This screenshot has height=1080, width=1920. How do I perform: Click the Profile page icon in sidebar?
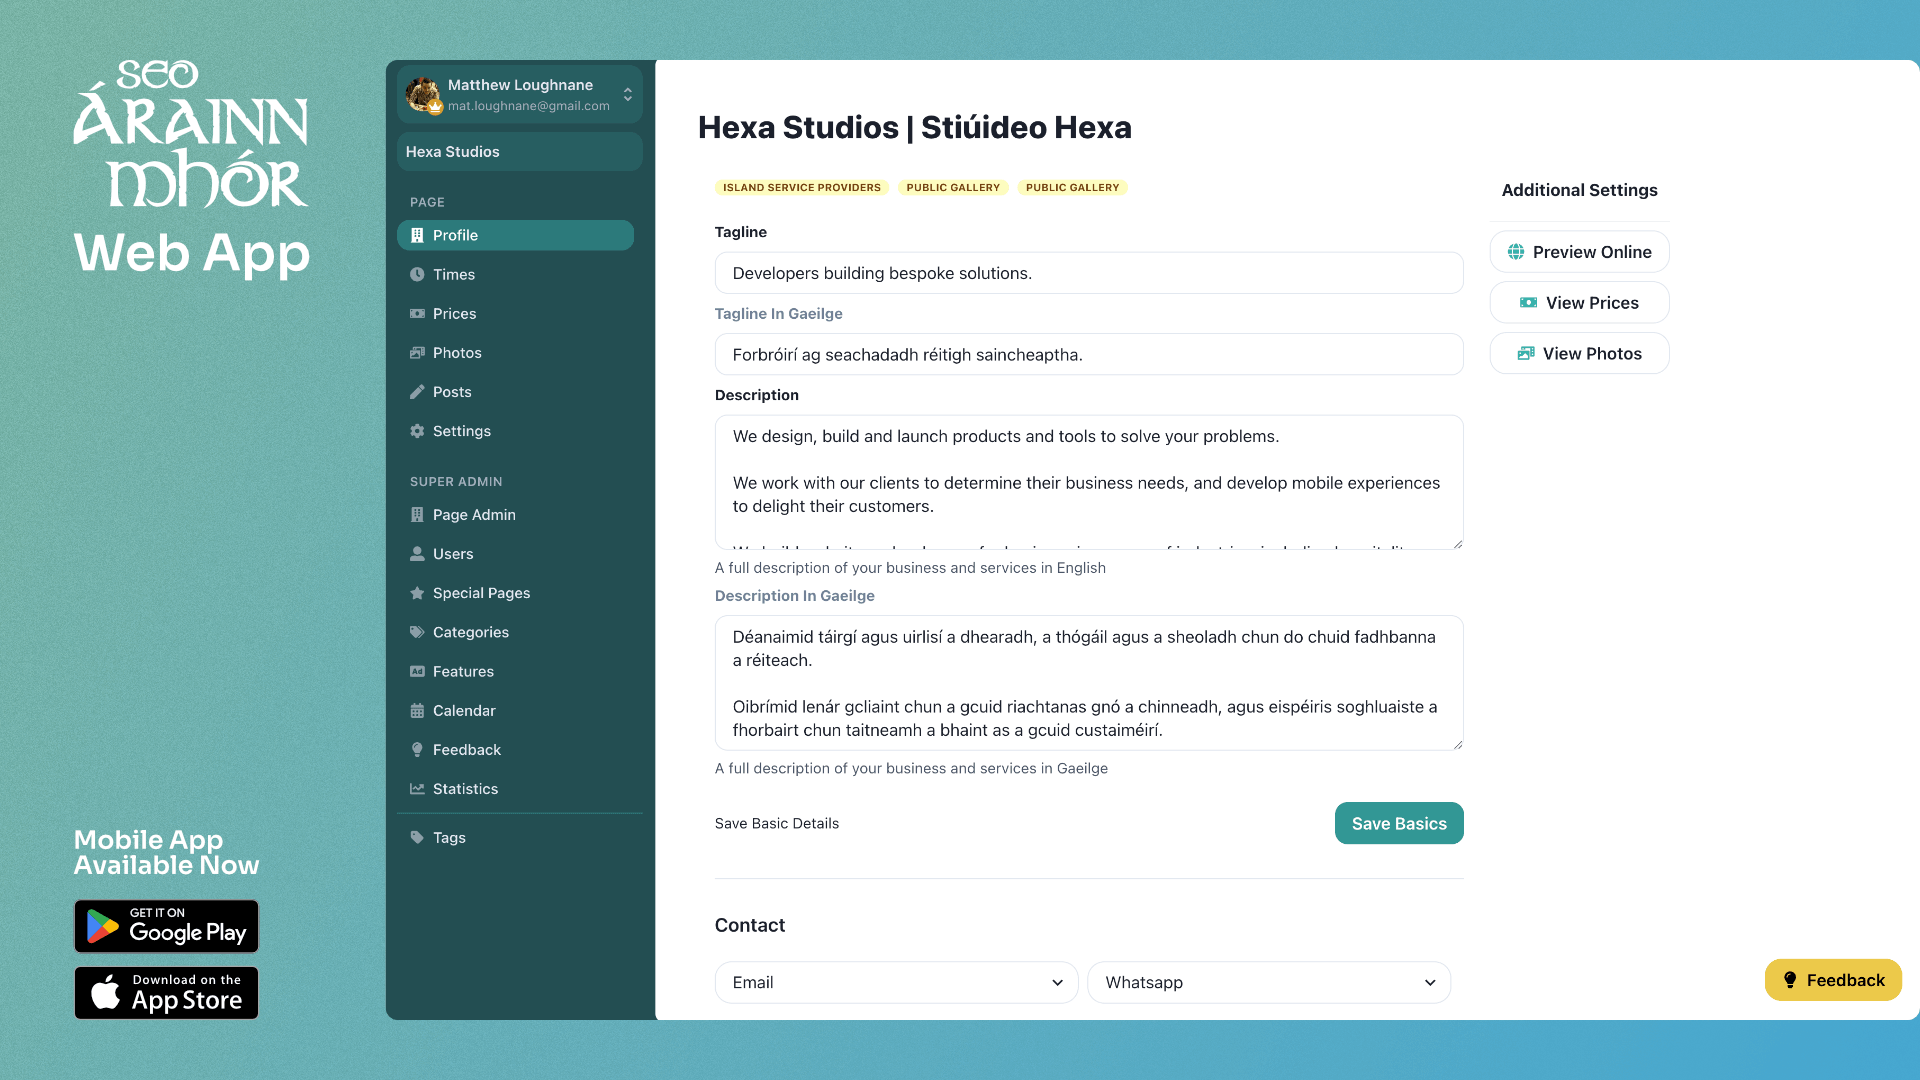point(417,235)
